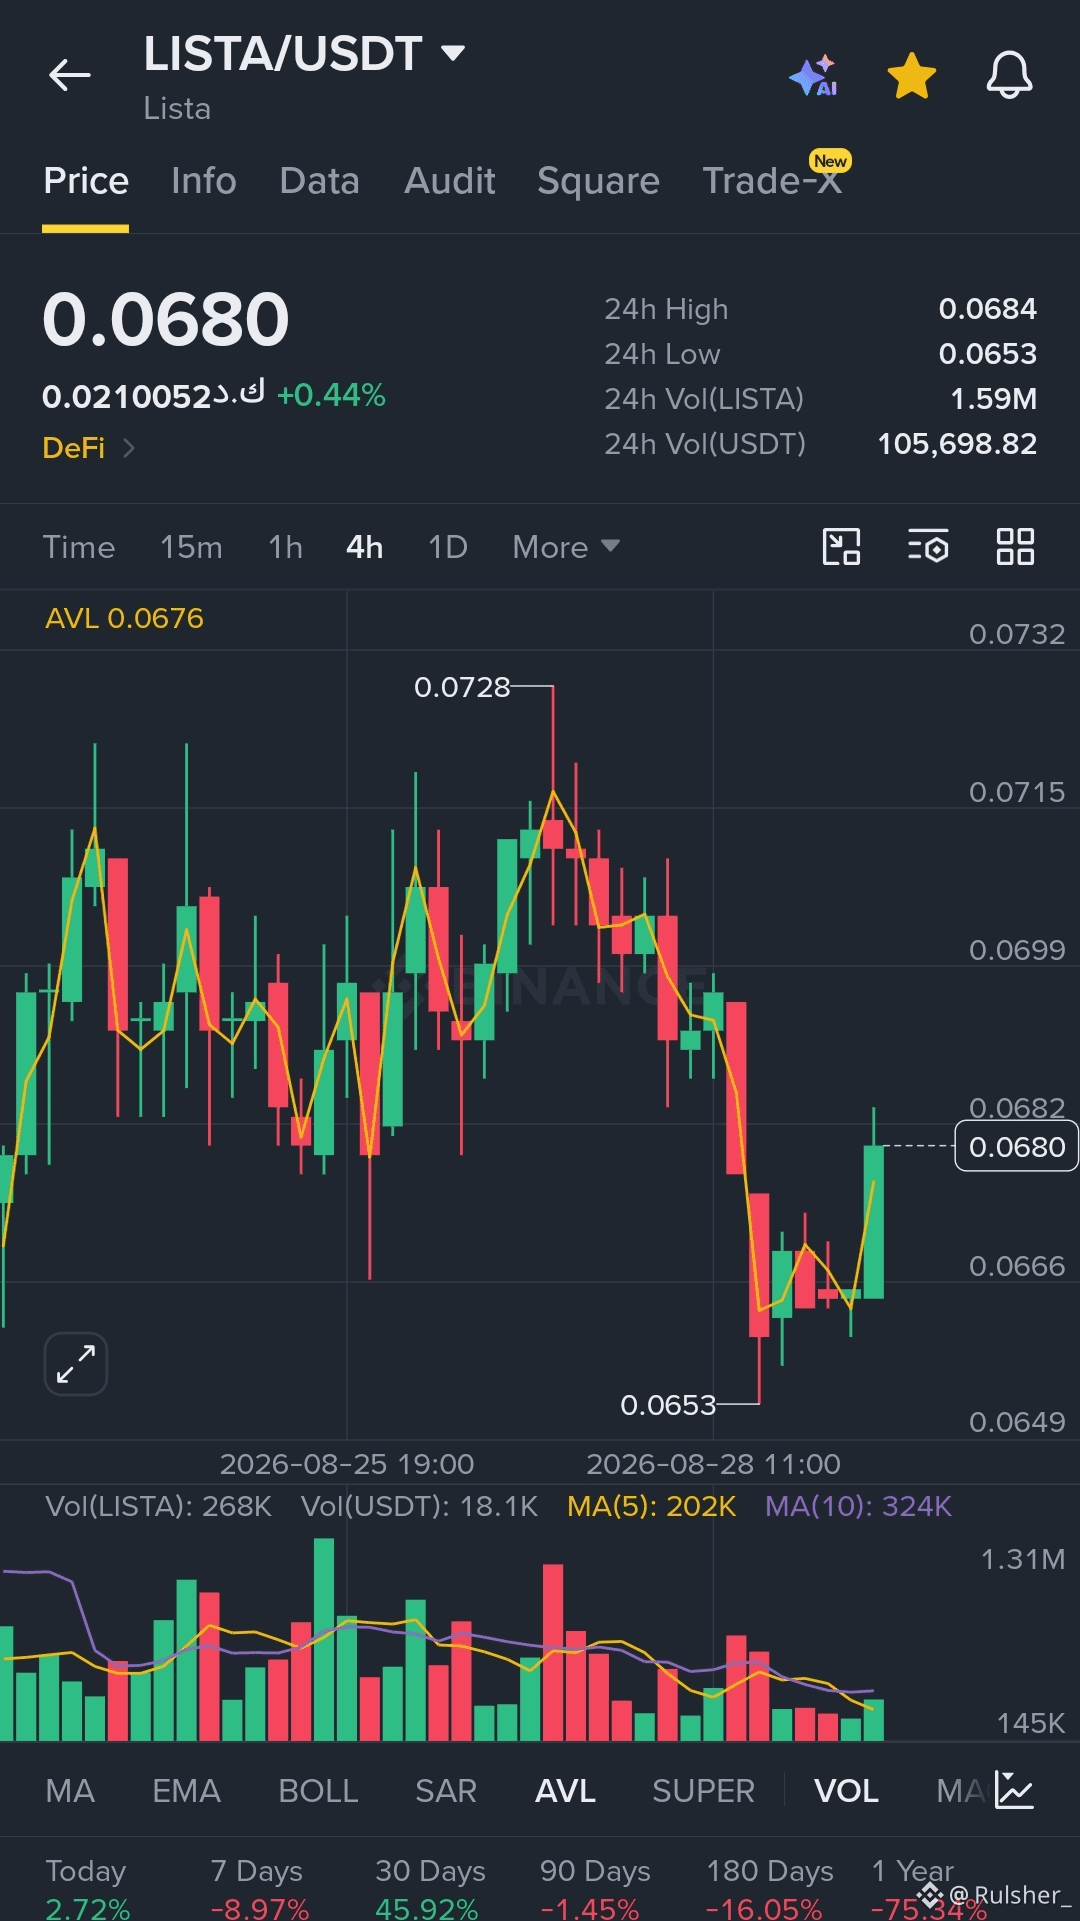The height and width of the screenshot is (1921, 1080).
Task: Click the Today 2.72% performance
Action: (88, 1889)
